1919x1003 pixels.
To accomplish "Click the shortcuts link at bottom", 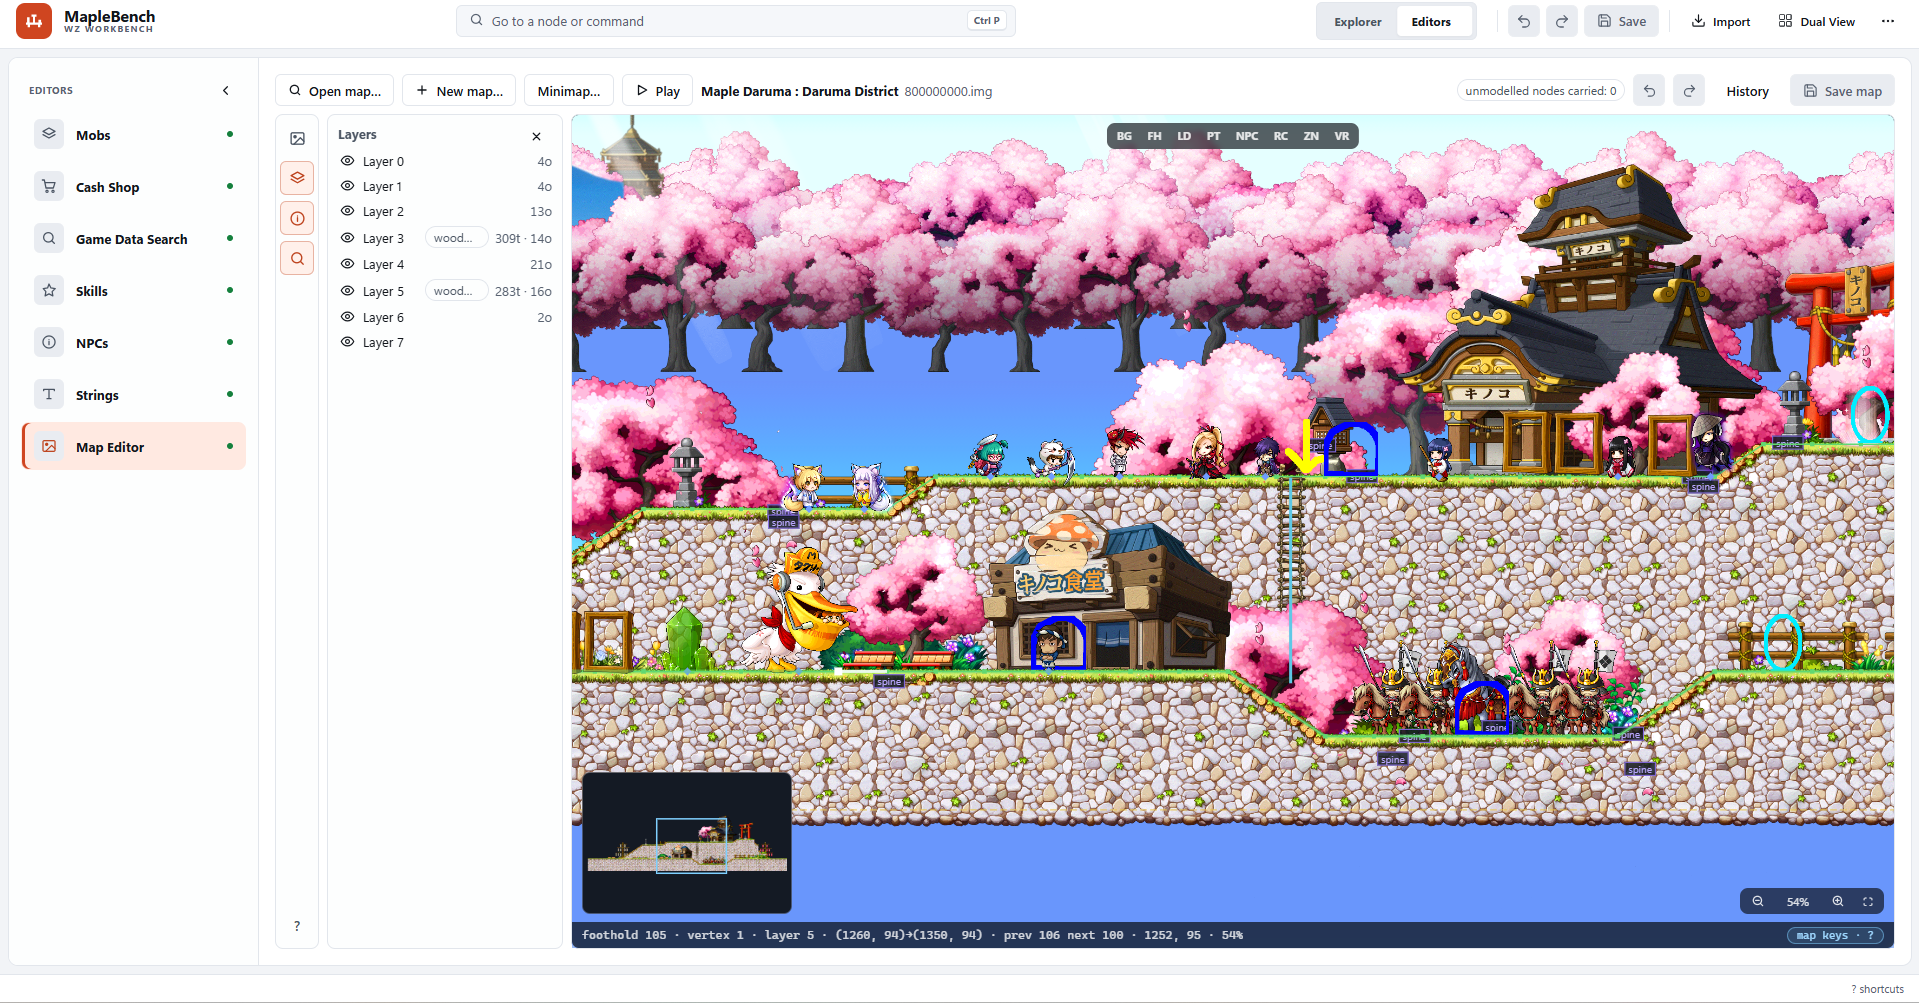I will point(1877,989).
